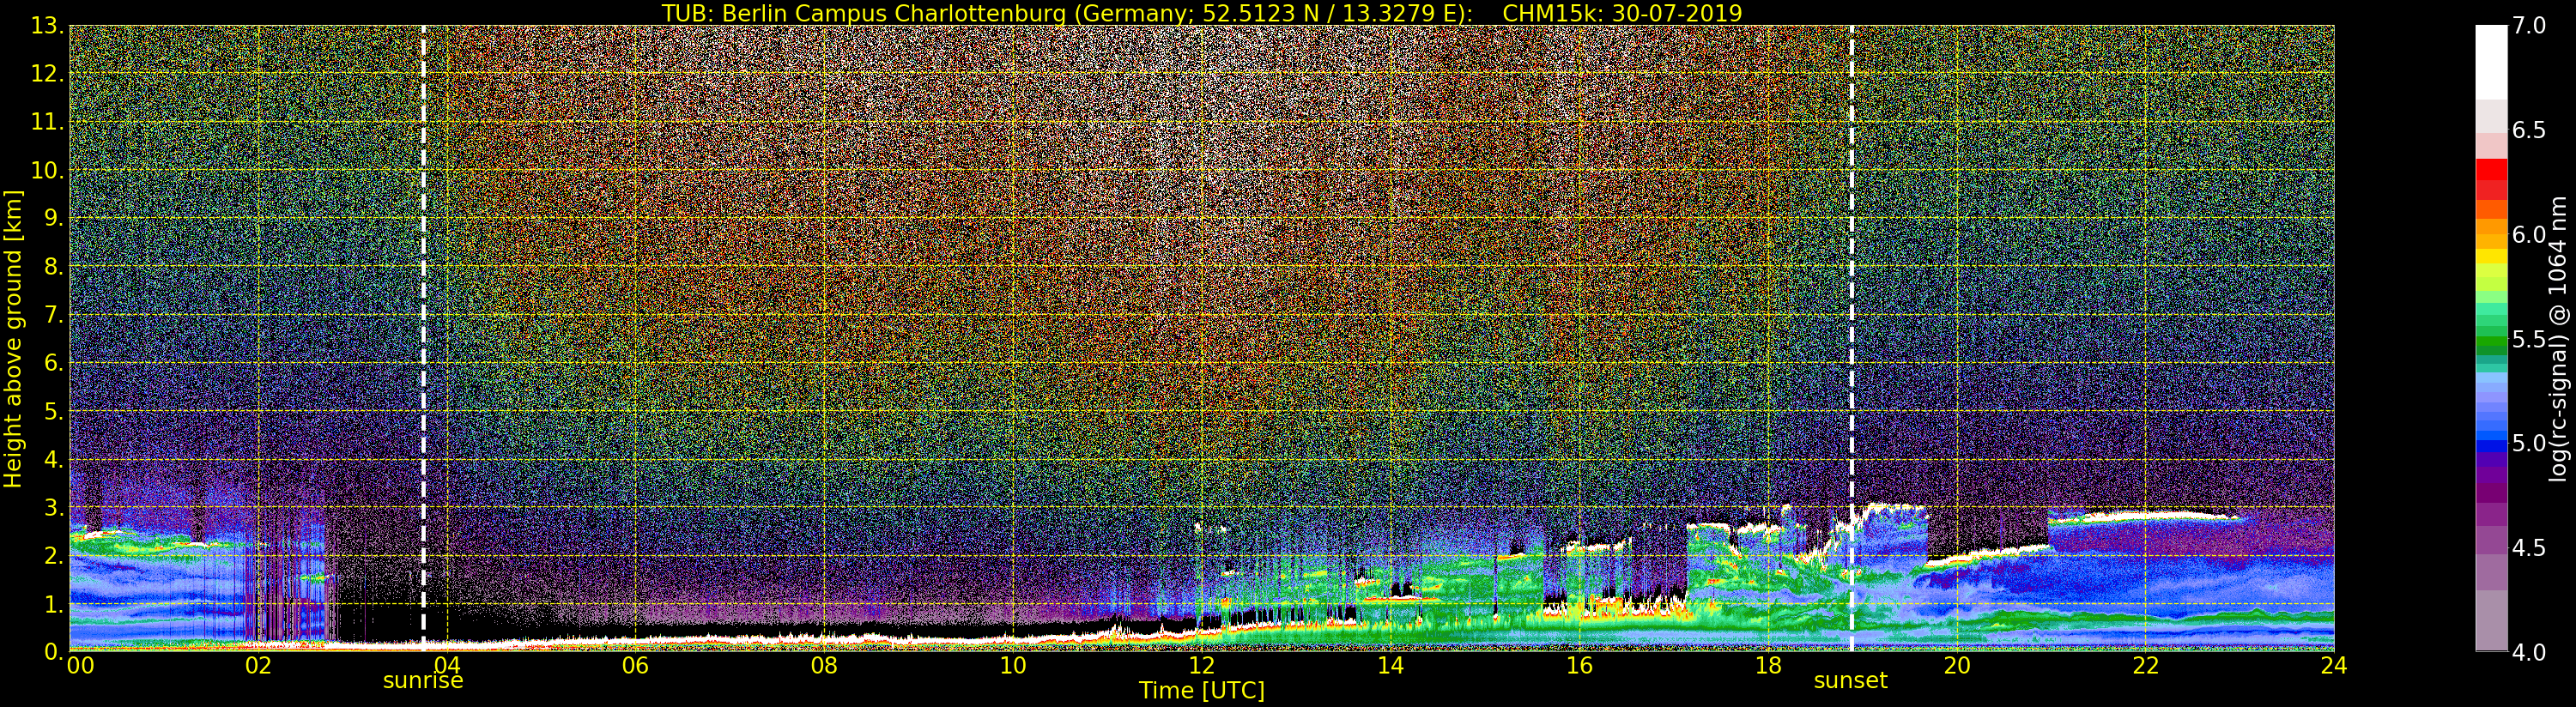Click the '18' time tick label
The height and width of the screenshot is (707, 2576).
point(1768,665)
